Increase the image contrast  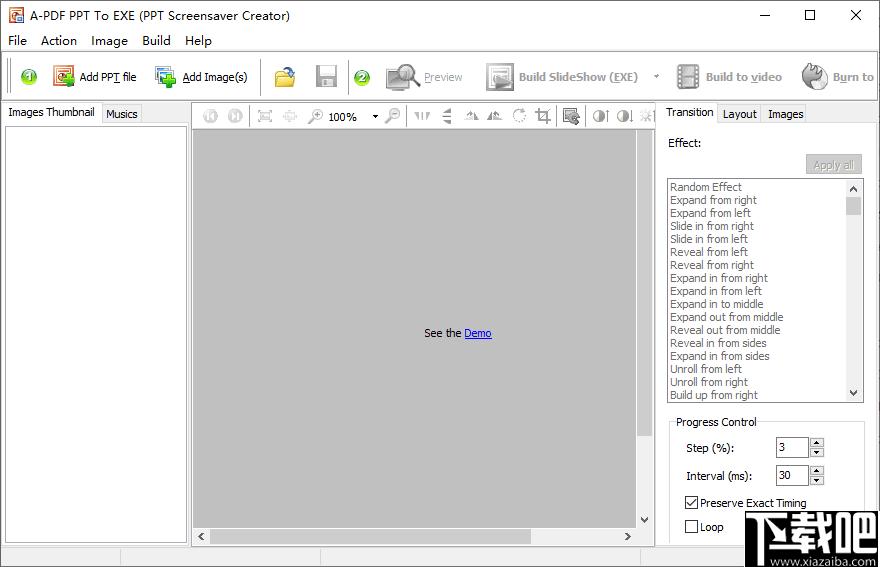[601, 116]
